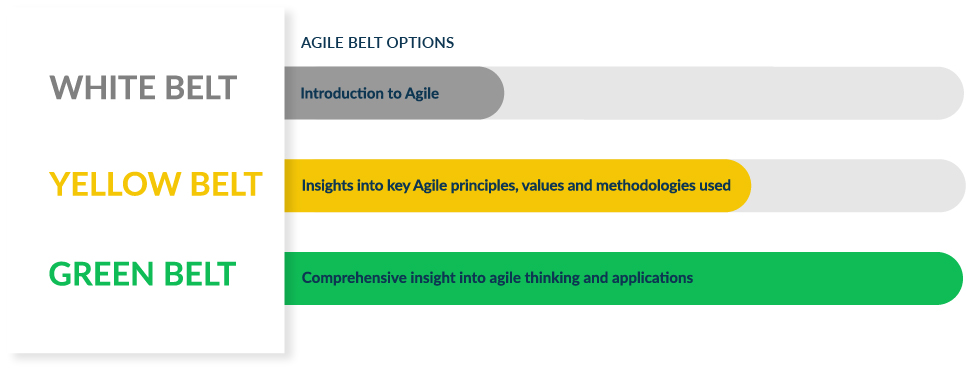Click the rounded right end of the gray filled bar
This screenshot has width=966, height=373.
[x=491, y=93]
